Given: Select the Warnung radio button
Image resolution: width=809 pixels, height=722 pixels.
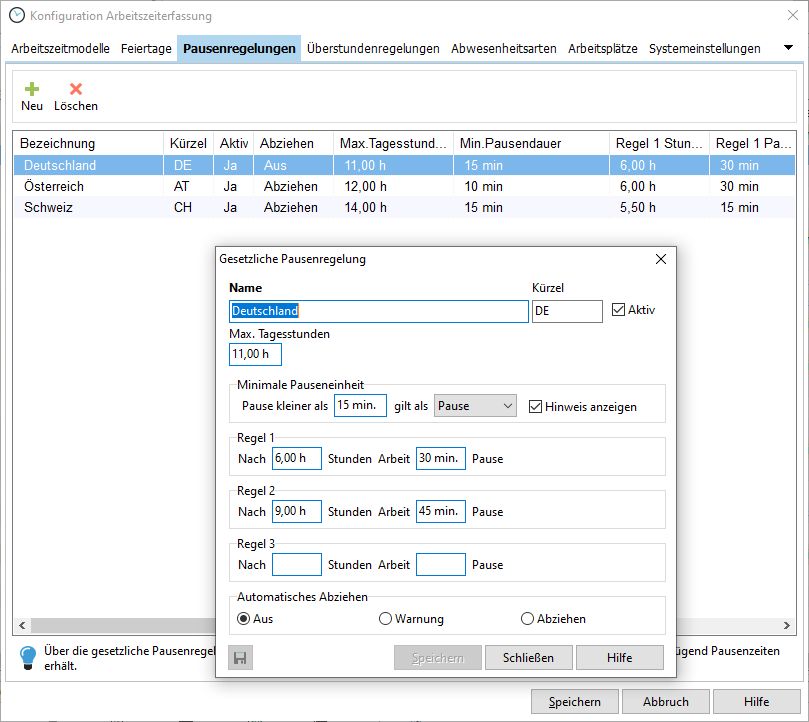Looking at the screenshot, I should coord(386,619).
